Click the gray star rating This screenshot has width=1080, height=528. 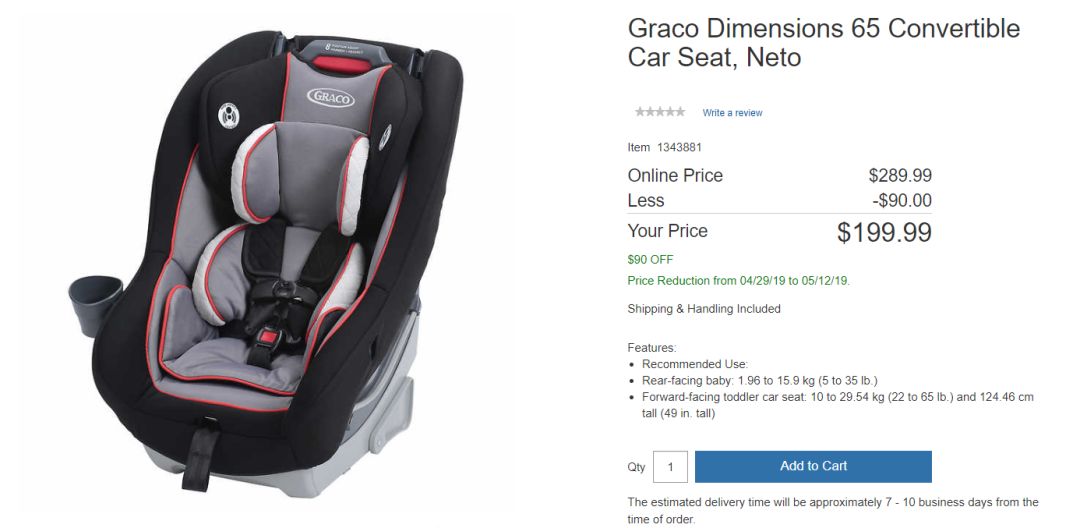coord(660,112)
